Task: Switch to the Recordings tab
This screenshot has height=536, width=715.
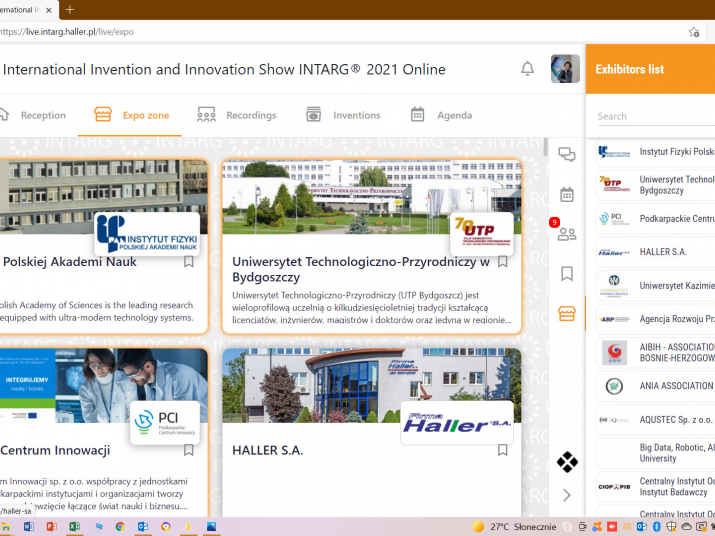Action: (x=237, y=115)
